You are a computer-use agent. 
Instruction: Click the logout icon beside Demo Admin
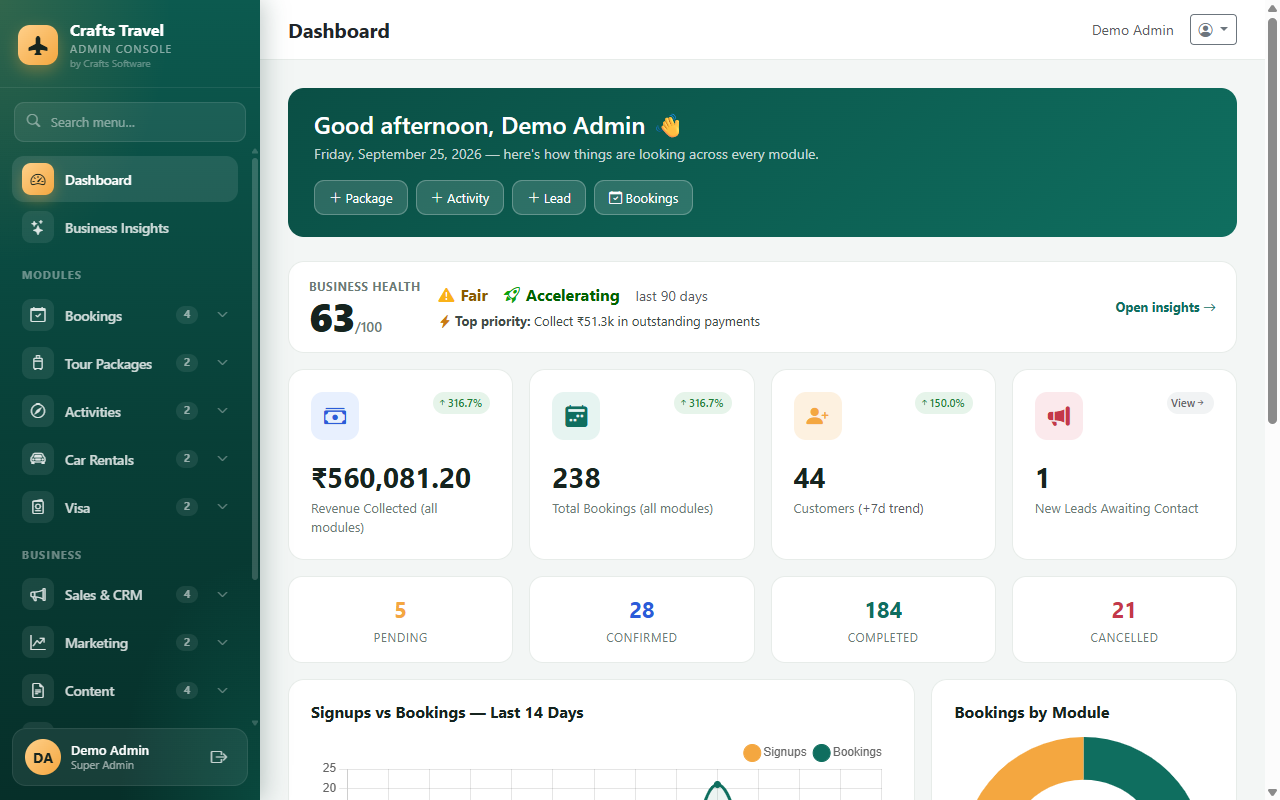pyautogui.click(x=219, y=757)
